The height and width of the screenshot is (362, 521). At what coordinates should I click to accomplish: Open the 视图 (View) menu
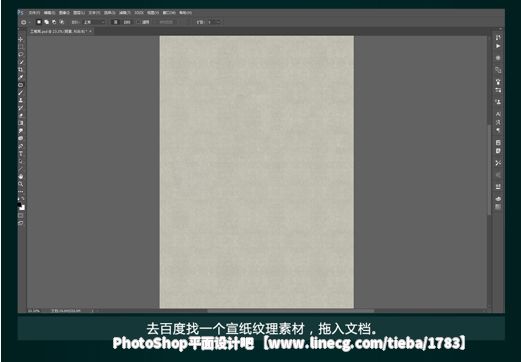pos(153,13)
